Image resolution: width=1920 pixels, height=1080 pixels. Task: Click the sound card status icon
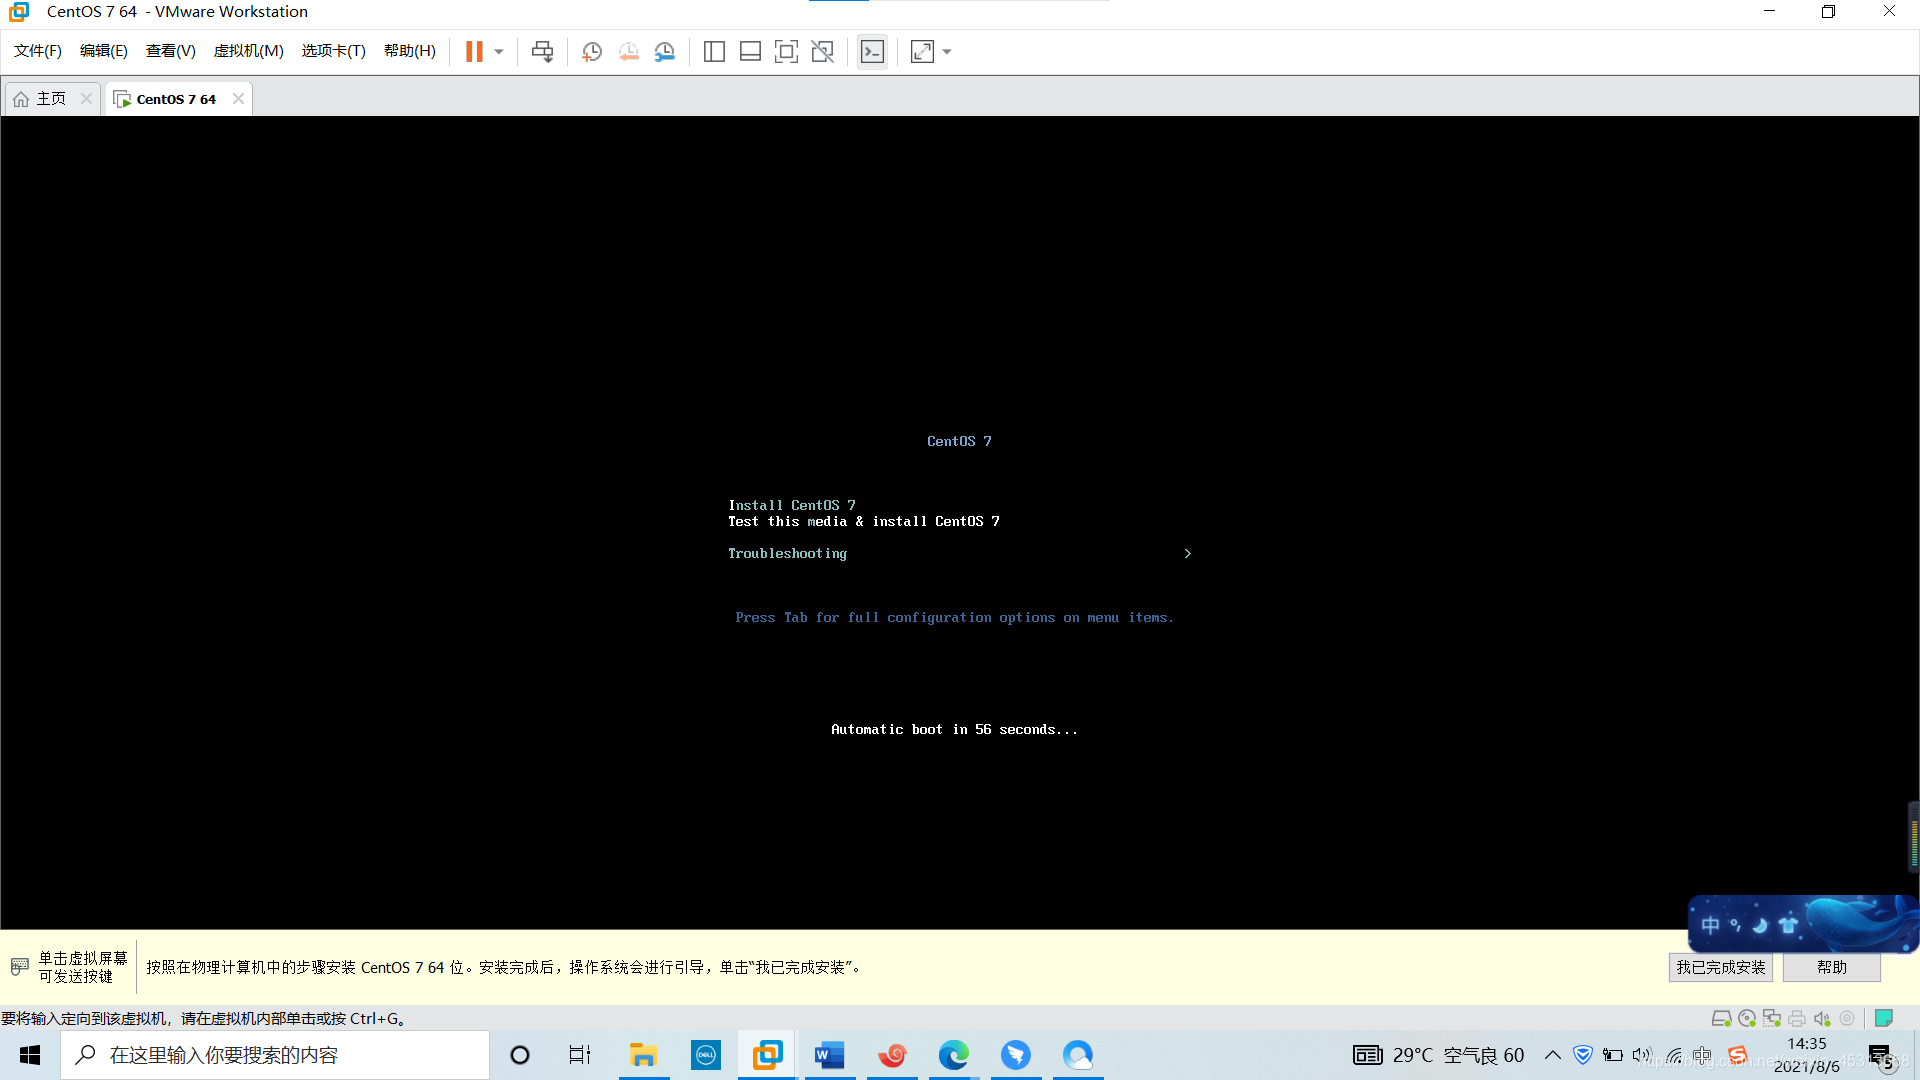tap(1822, 1018)
